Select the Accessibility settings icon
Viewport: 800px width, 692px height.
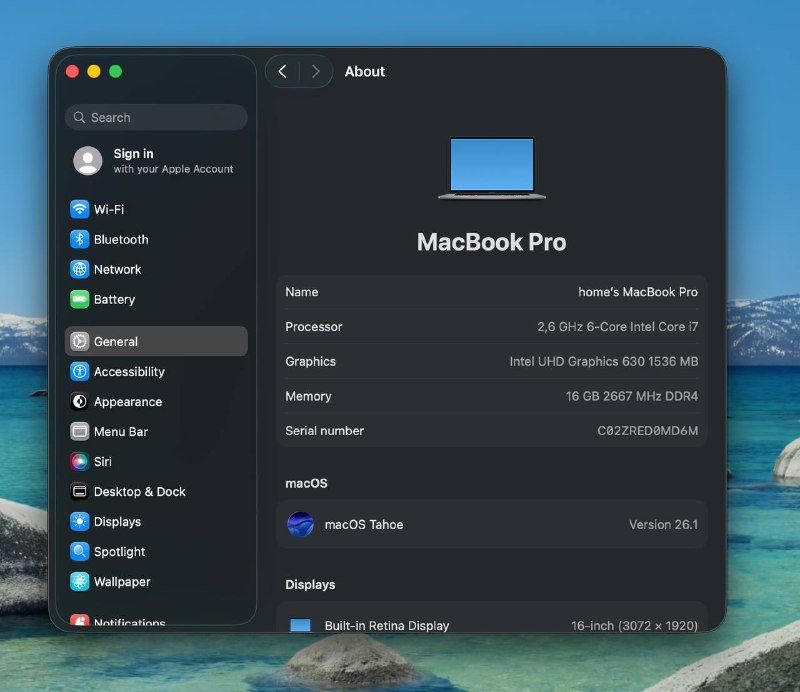pyautogui.click(x=81, y=371)
